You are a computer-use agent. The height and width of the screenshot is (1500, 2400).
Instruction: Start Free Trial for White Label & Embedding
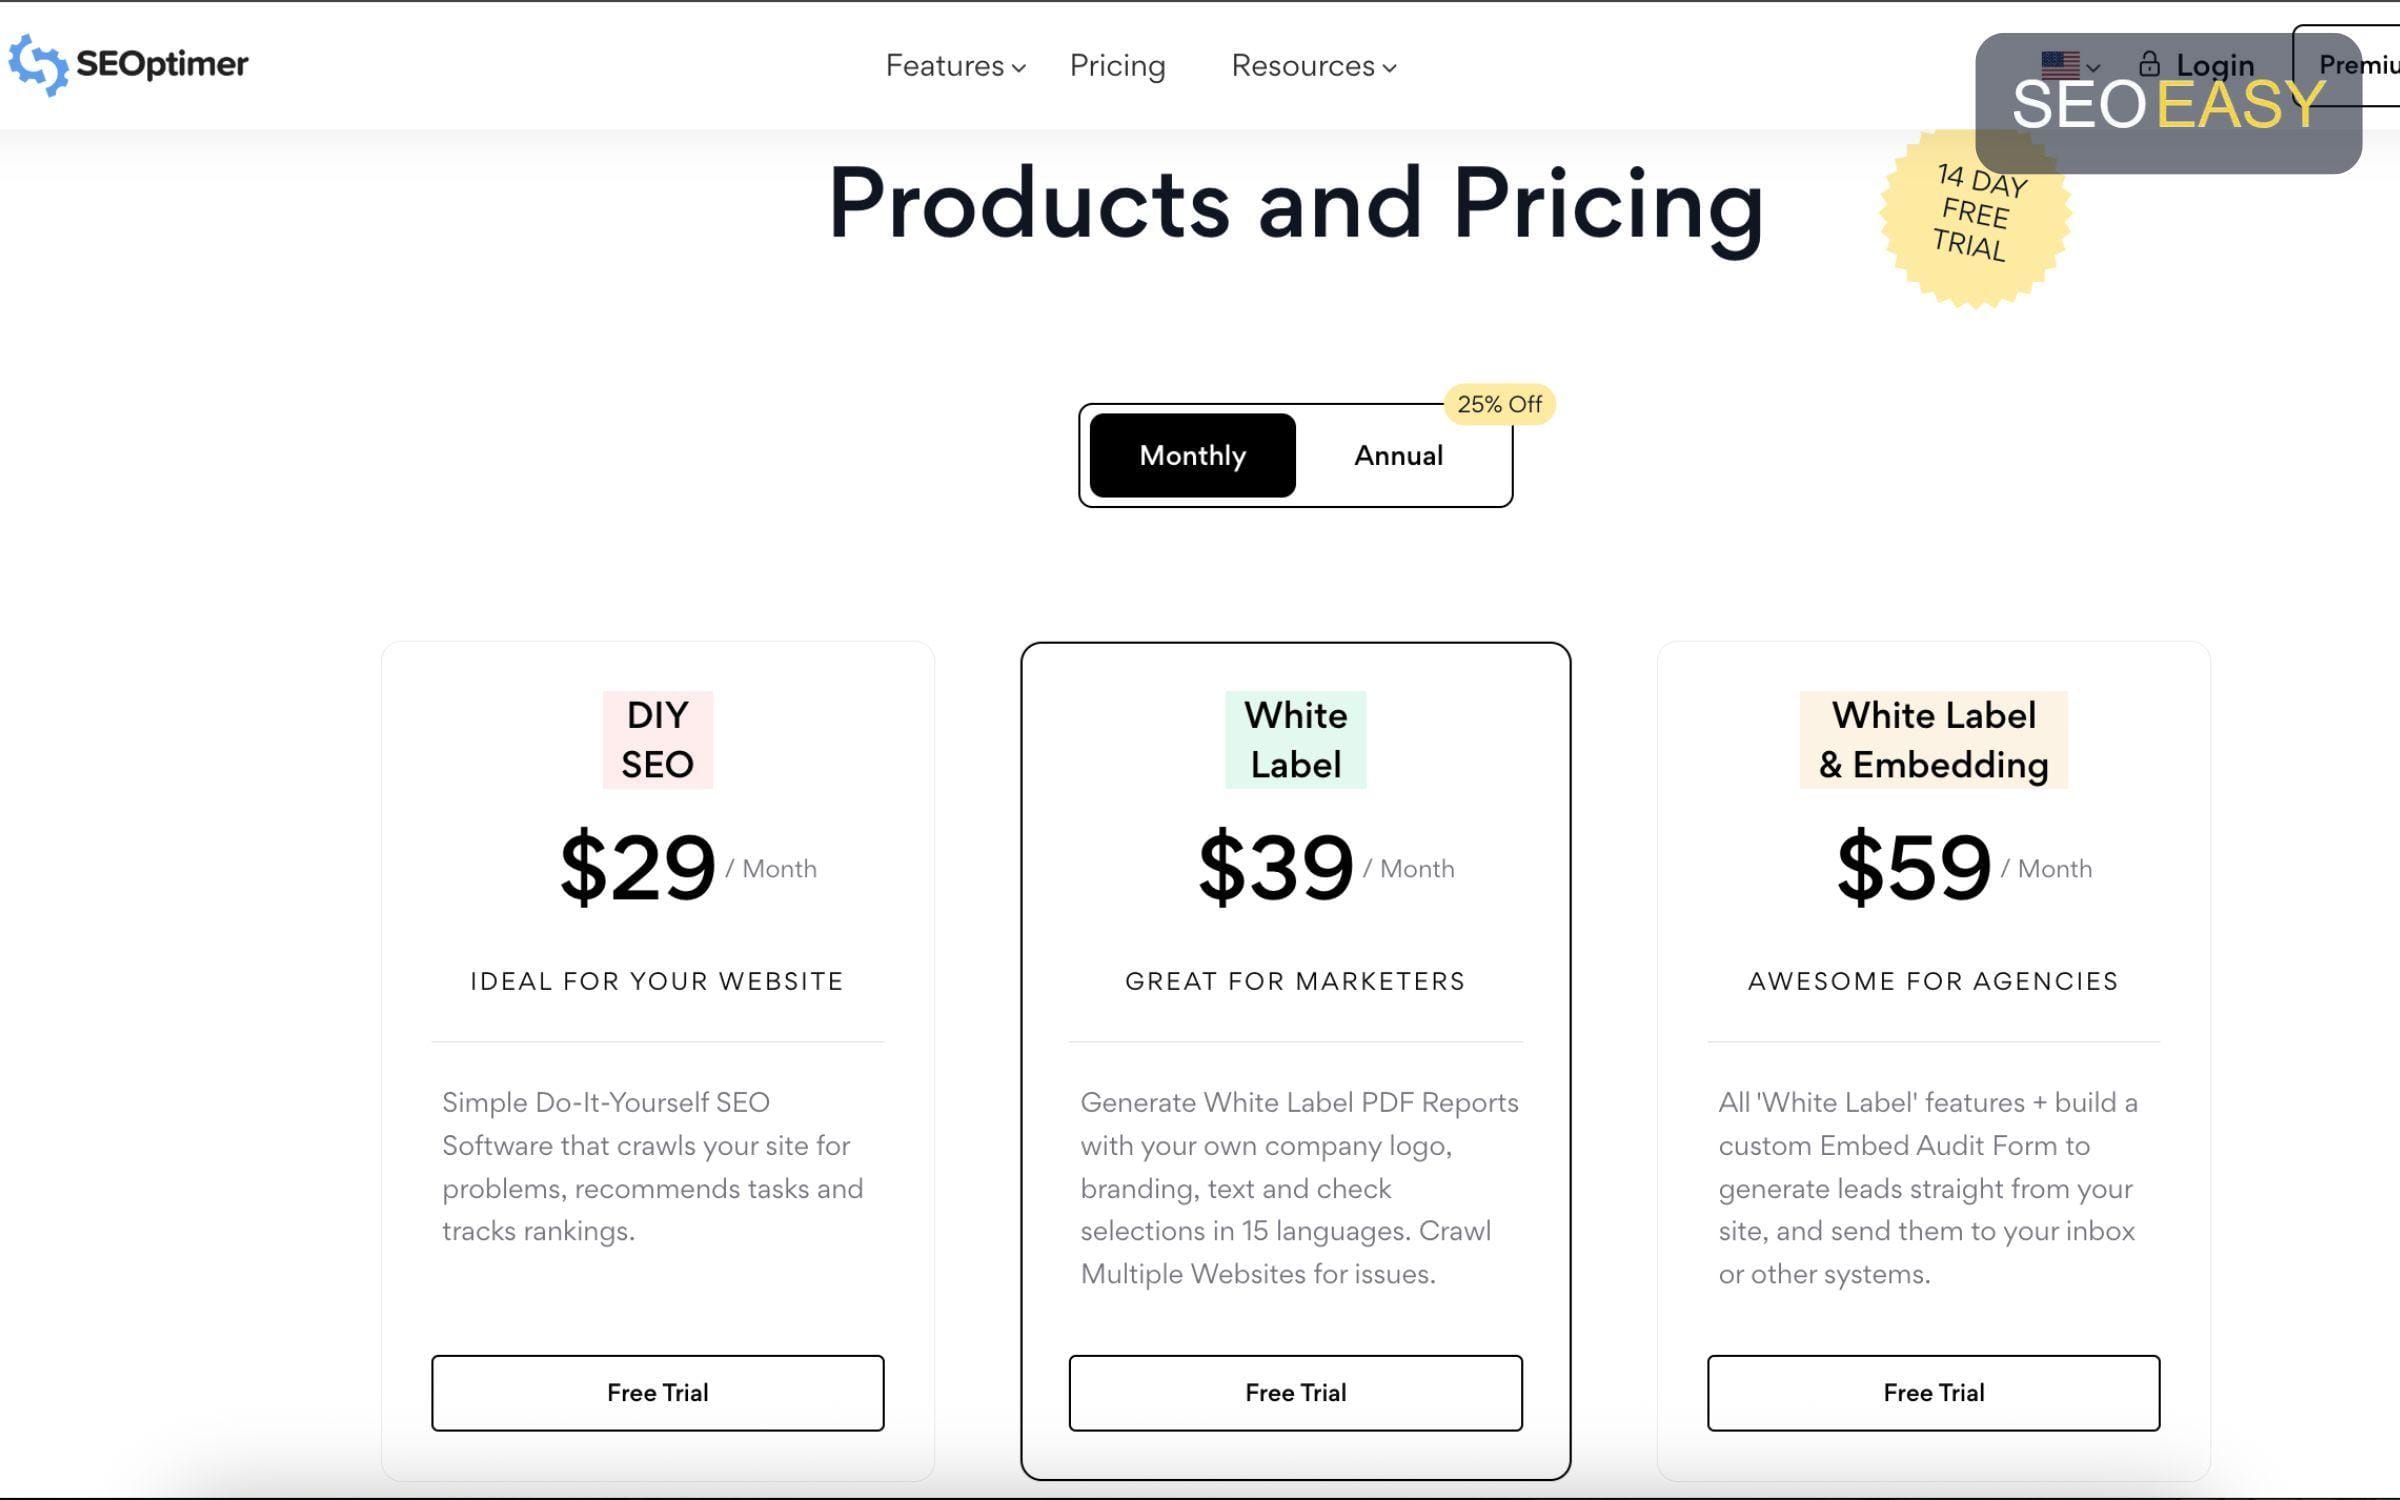[1933, 1392]
